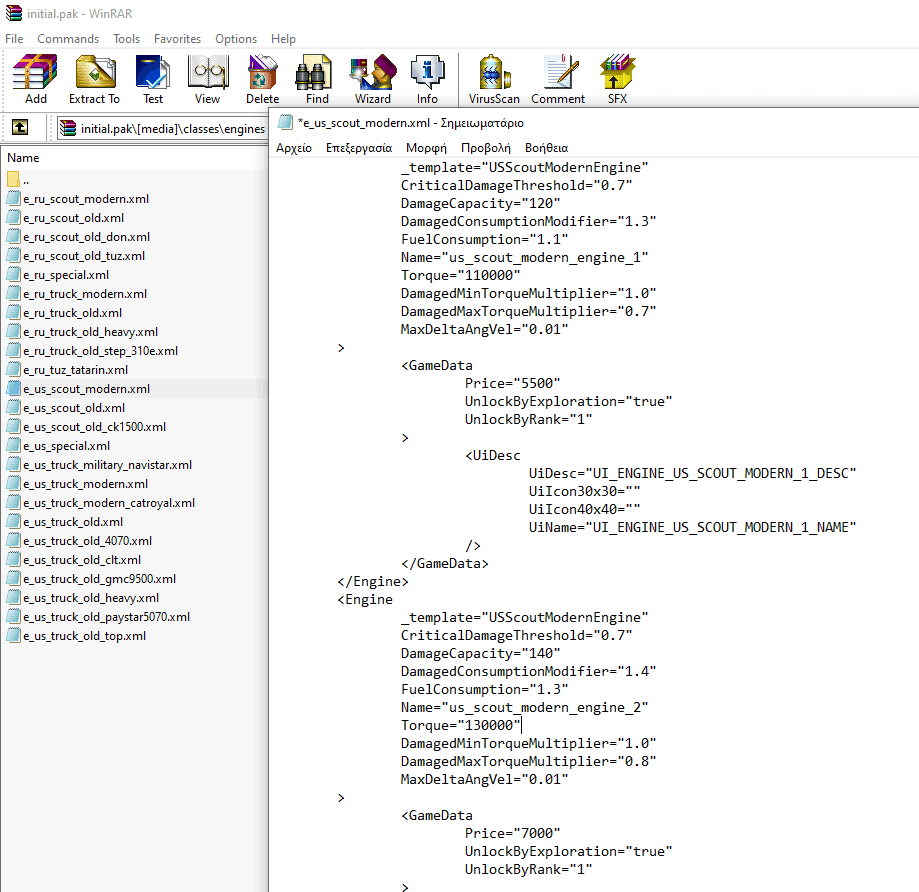The image size is (919, 892).
Task: Go up one folder level button
Action: click(x=19, y=127)
